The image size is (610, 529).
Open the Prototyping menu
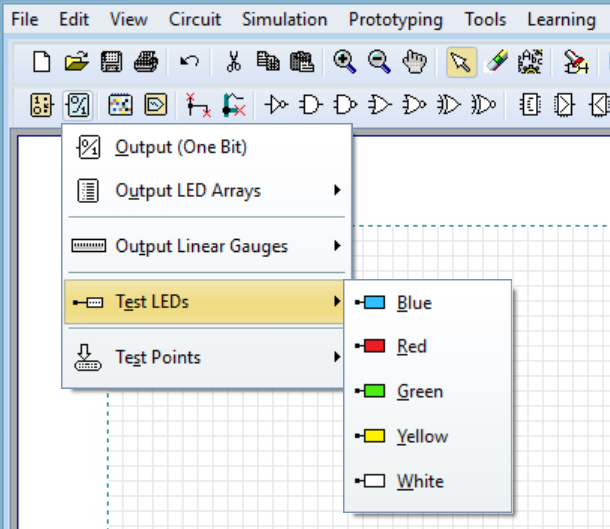(396, 20)
